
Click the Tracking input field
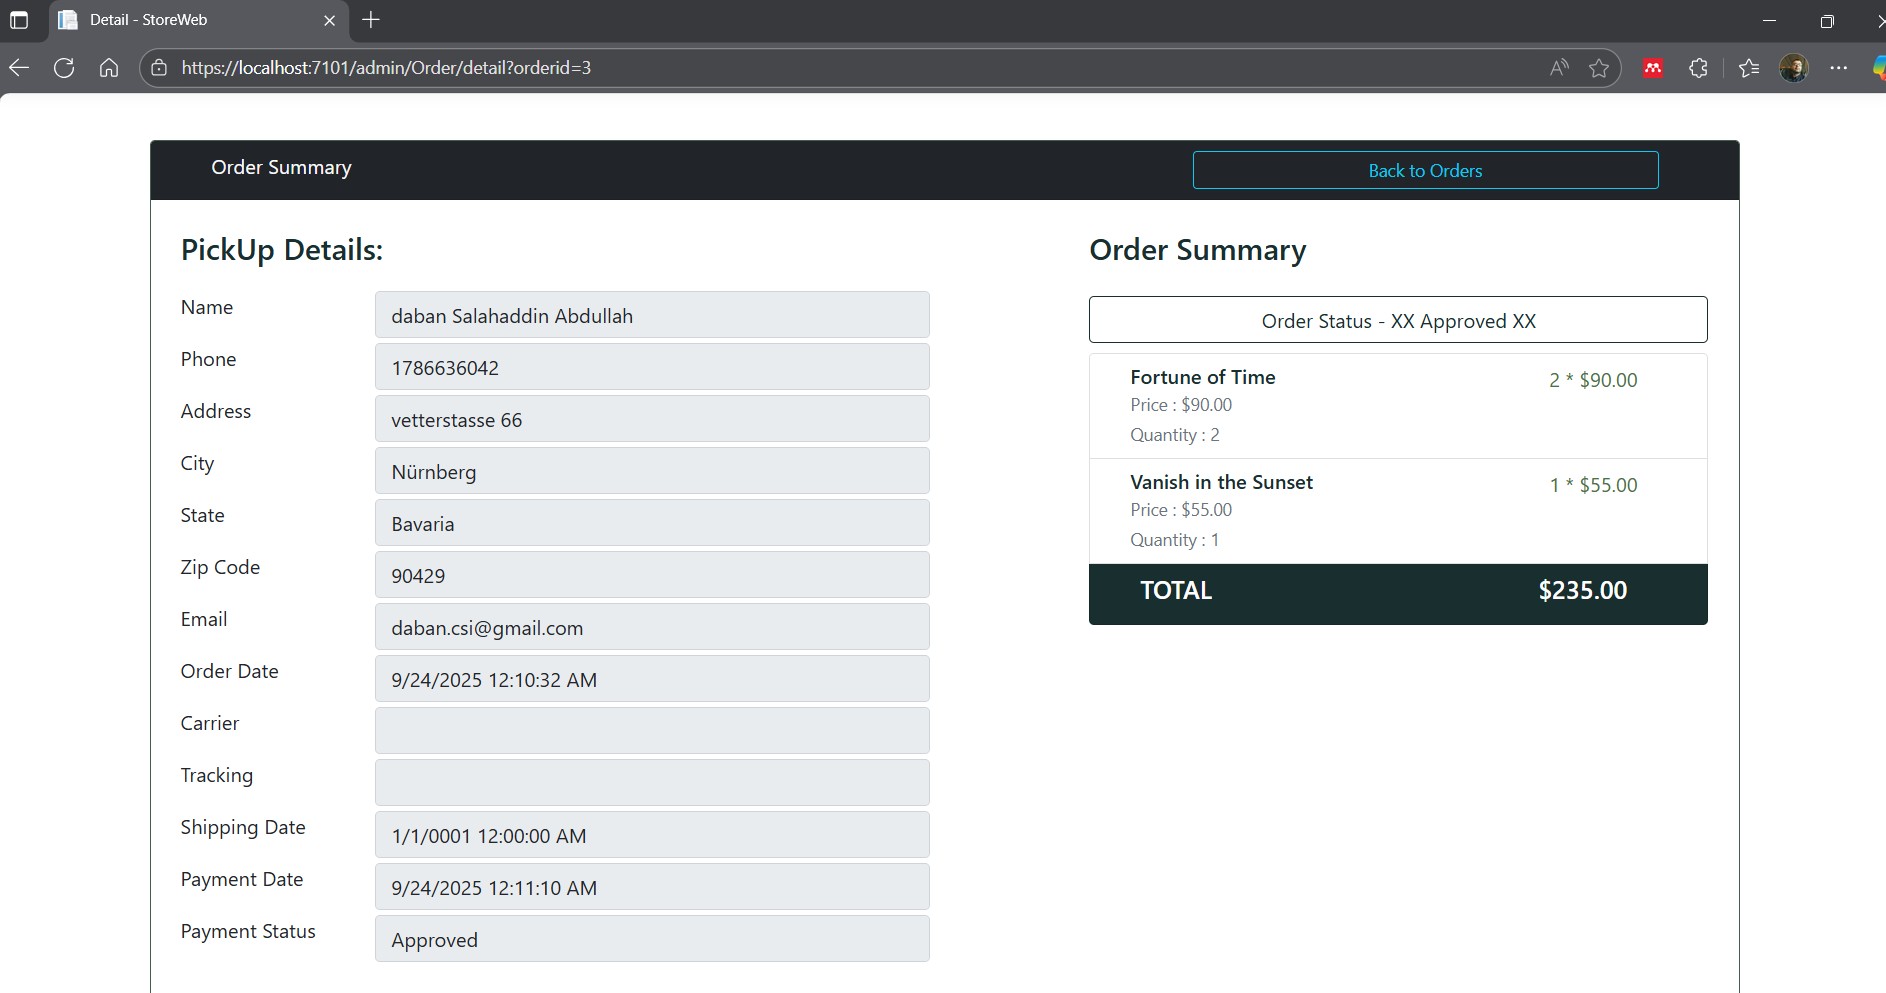(x=651, y=783)
